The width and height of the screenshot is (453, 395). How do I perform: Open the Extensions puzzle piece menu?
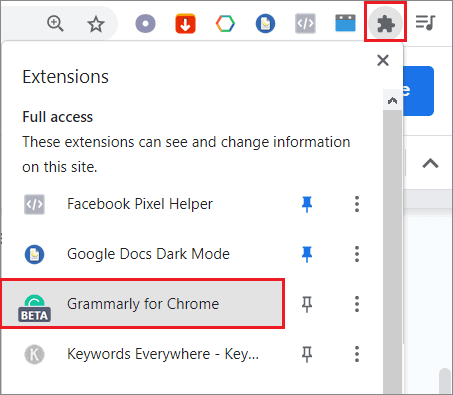385,23
